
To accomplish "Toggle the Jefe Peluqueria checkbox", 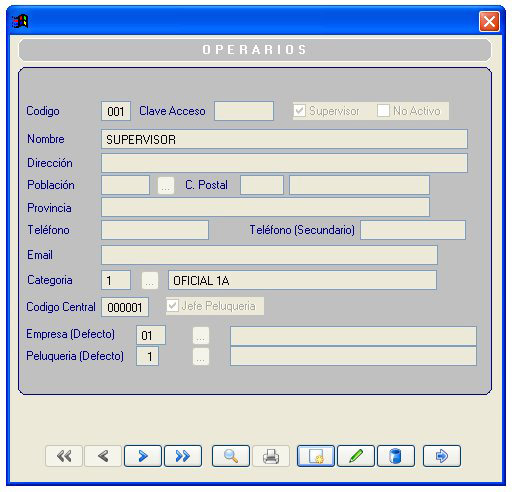I will point(172,306).
